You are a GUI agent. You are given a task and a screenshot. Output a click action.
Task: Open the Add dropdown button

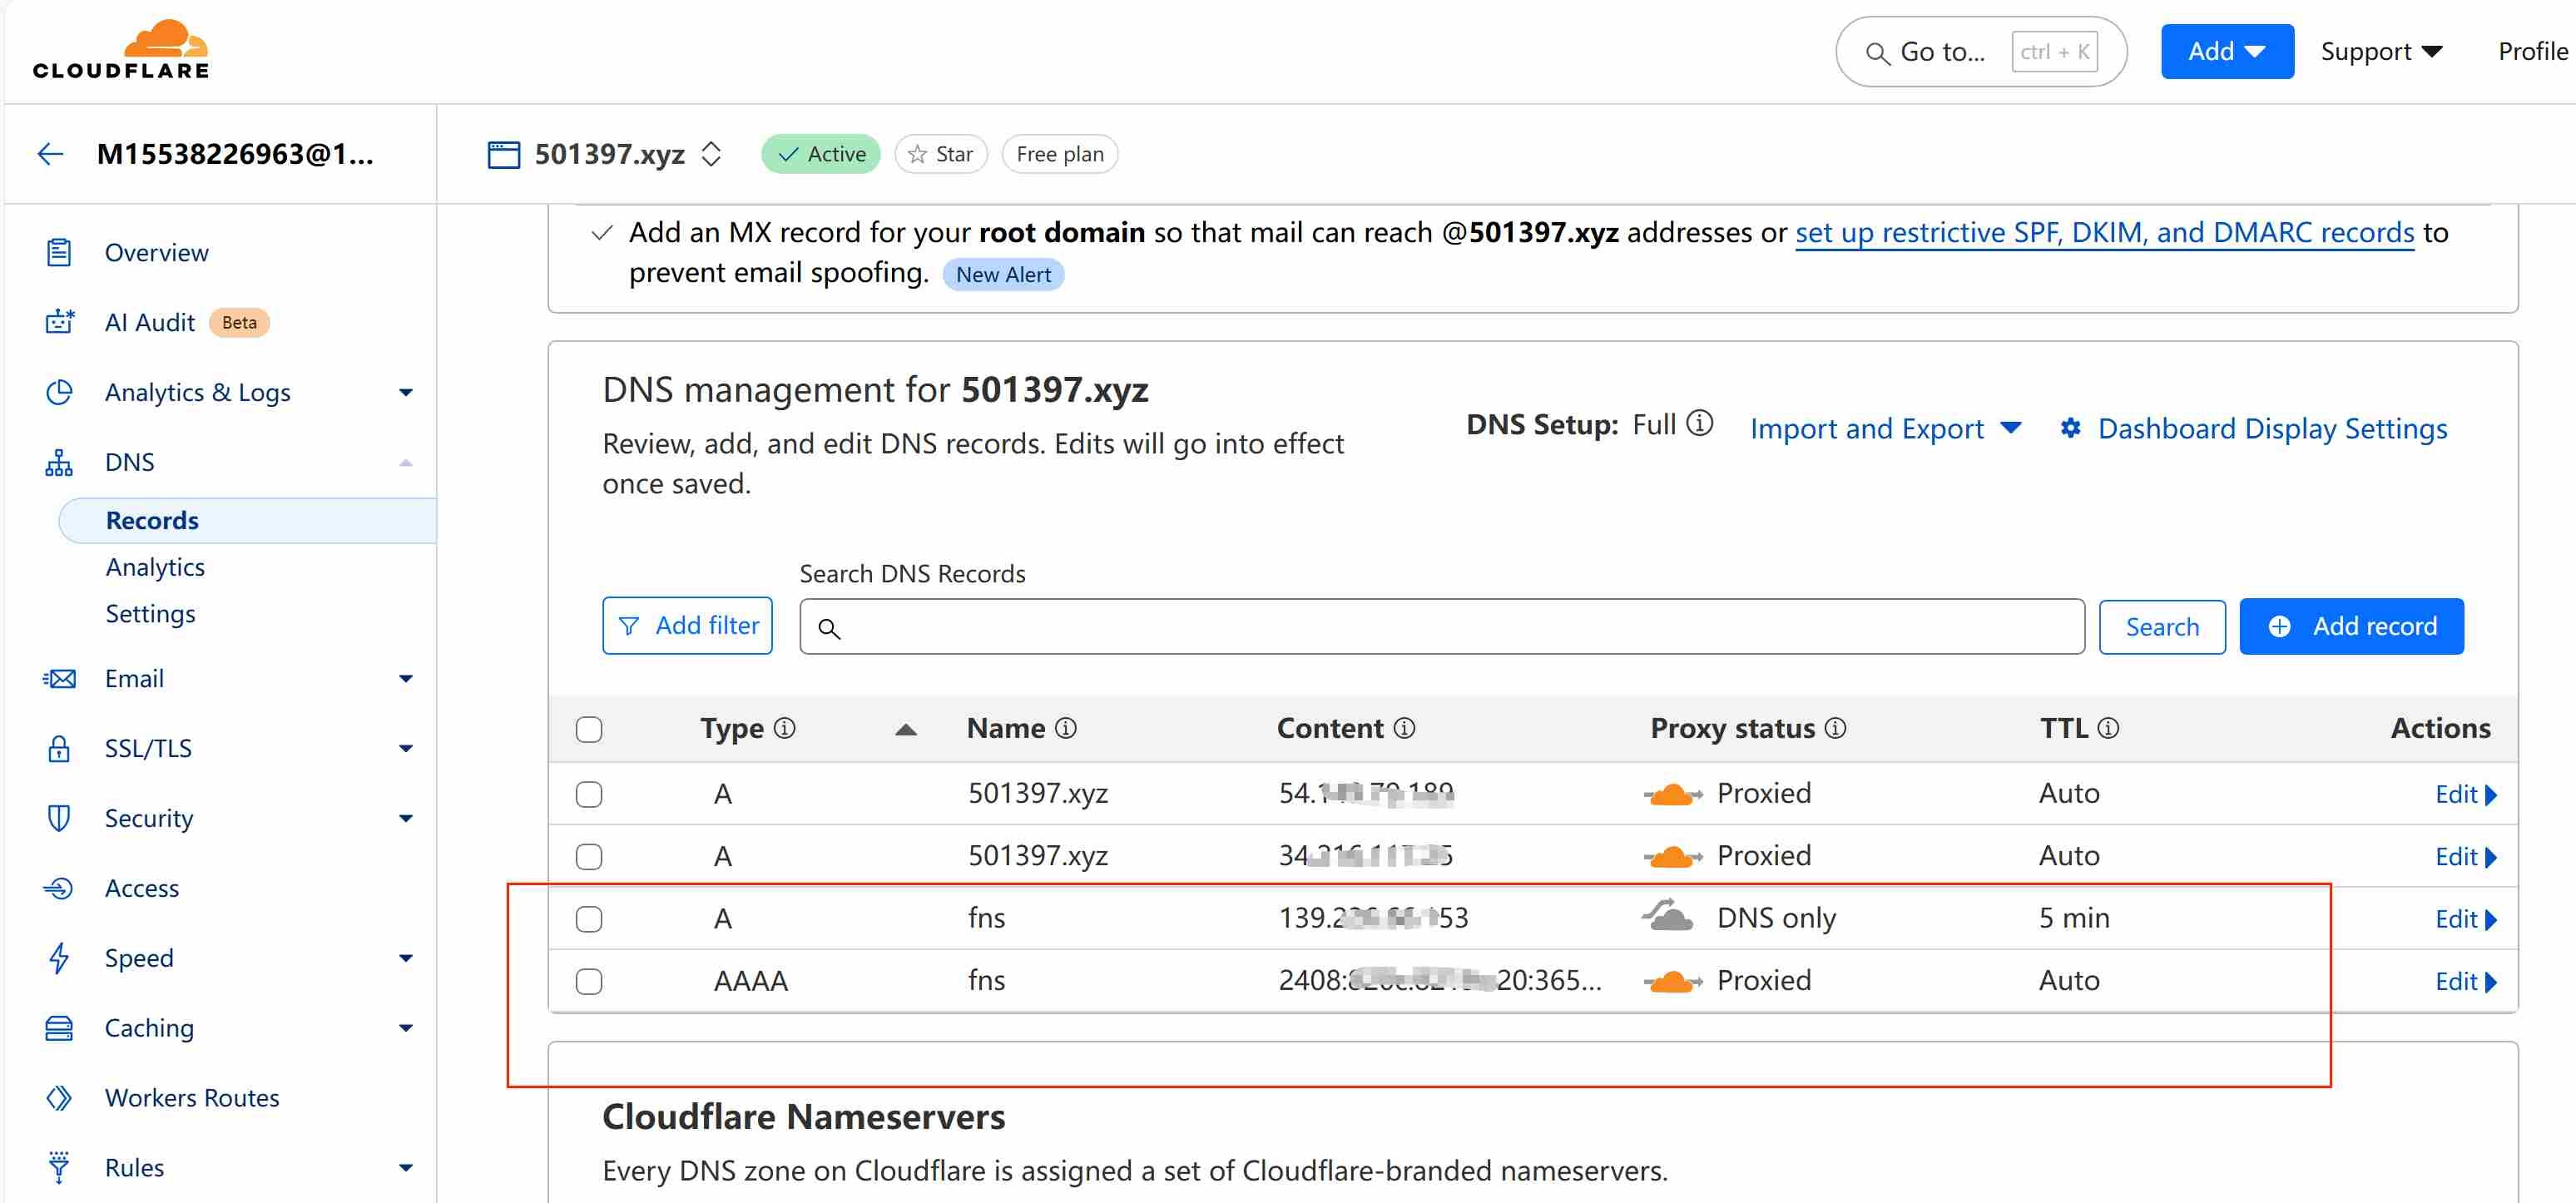coord(2227,51)
